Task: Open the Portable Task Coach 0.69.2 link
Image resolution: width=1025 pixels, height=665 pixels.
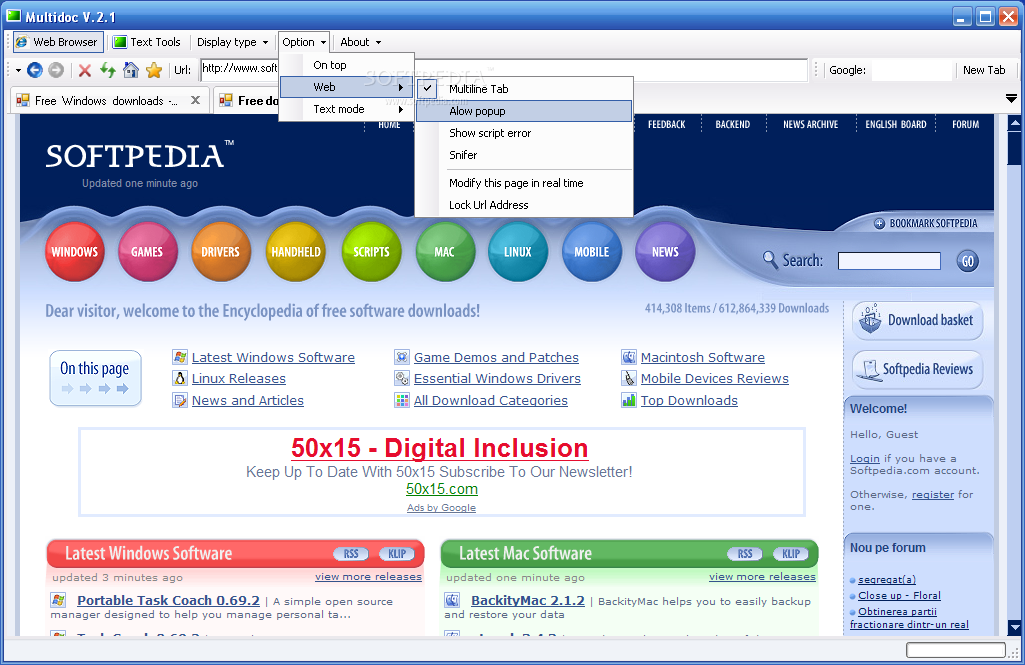Action: pos(168,600)
